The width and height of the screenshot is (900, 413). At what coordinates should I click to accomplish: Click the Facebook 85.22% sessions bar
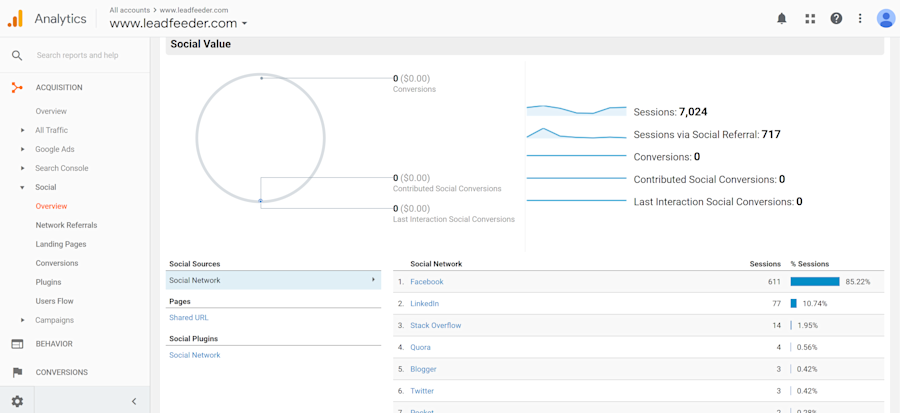pos(815,282)
